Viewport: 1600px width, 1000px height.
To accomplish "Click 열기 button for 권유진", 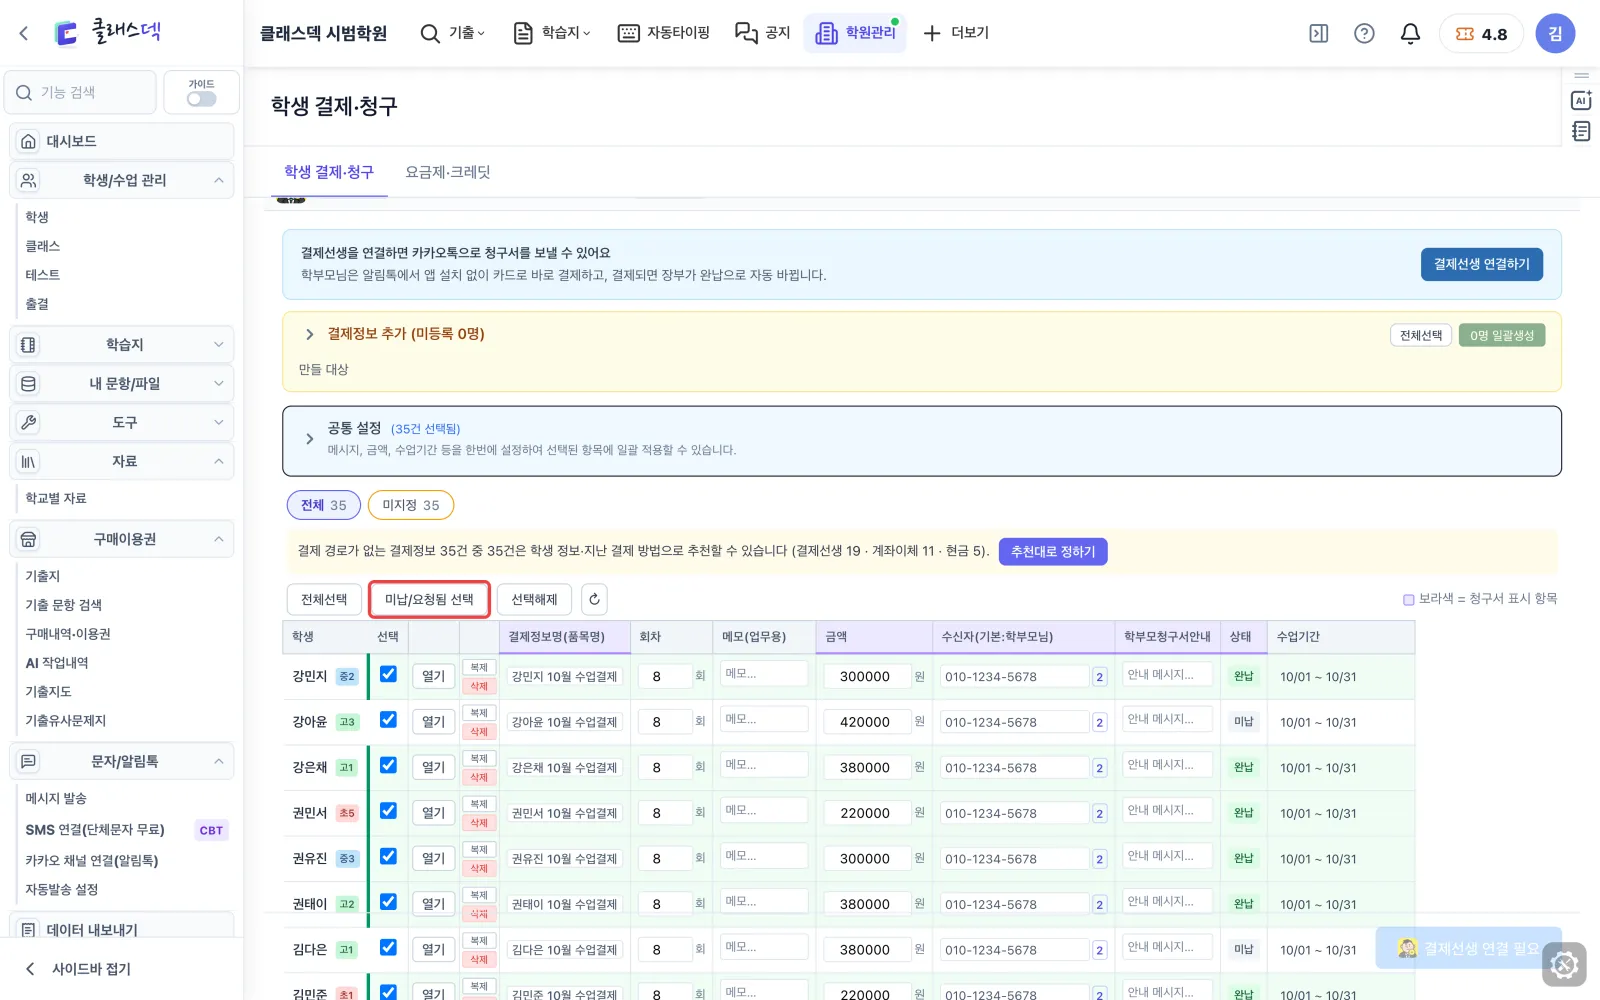I will click(x=434, y=858).
